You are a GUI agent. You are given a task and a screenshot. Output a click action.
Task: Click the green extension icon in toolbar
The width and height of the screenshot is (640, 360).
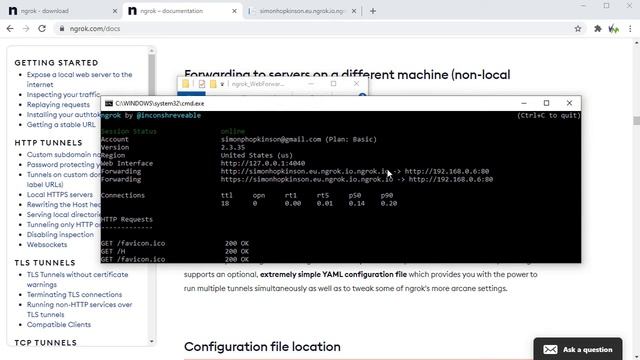[613, 29]
